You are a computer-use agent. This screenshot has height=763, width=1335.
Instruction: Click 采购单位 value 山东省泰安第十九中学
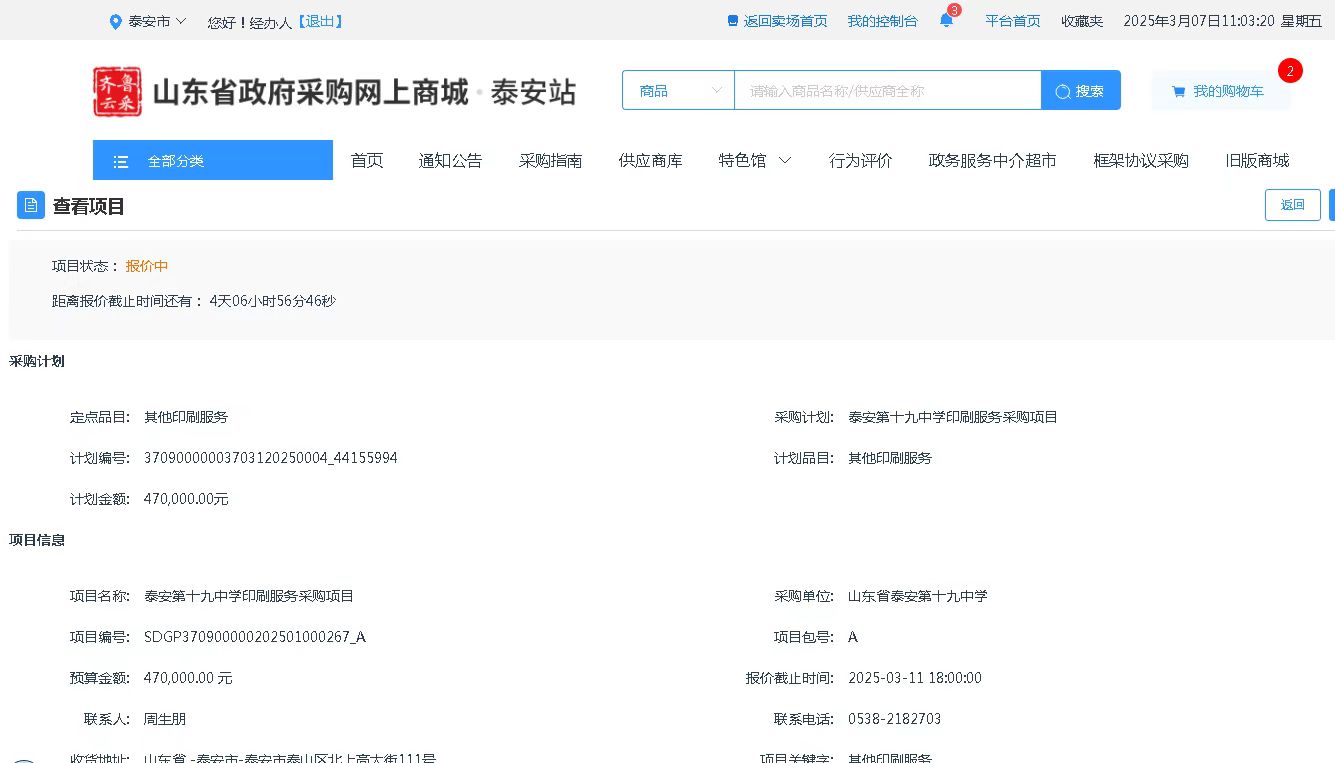click(x=918, y=596)
